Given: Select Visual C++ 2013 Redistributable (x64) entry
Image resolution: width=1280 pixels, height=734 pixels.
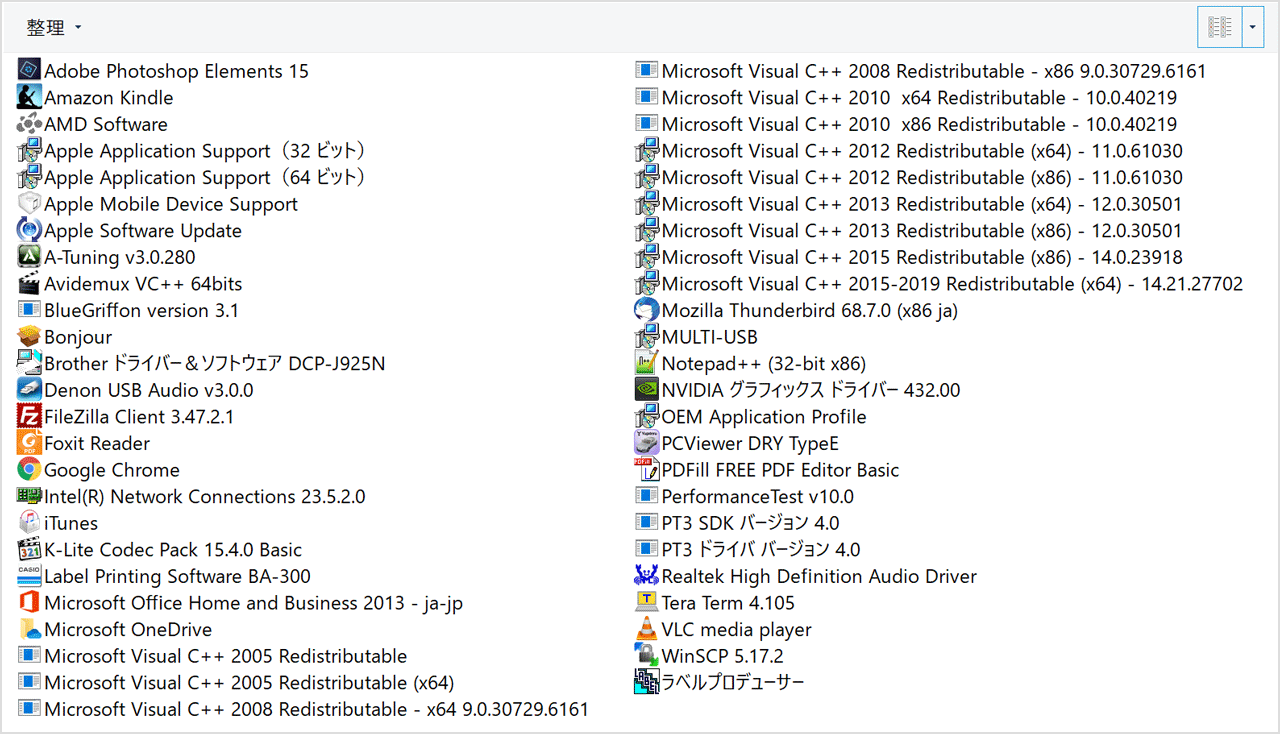Looking at the screenshot, I should (x=909, y=203).
